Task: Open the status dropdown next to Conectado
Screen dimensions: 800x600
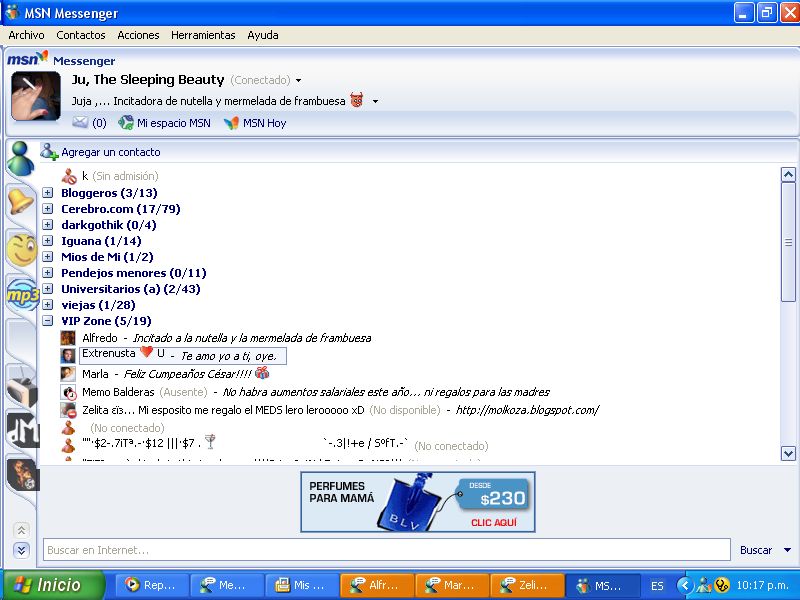Action: 298,81
